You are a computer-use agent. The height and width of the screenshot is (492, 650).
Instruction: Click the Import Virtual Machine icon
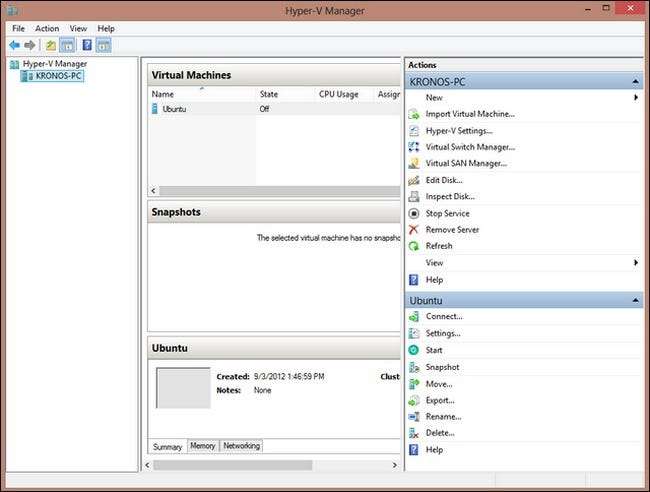pyautogui.click(x=414, y=114)
